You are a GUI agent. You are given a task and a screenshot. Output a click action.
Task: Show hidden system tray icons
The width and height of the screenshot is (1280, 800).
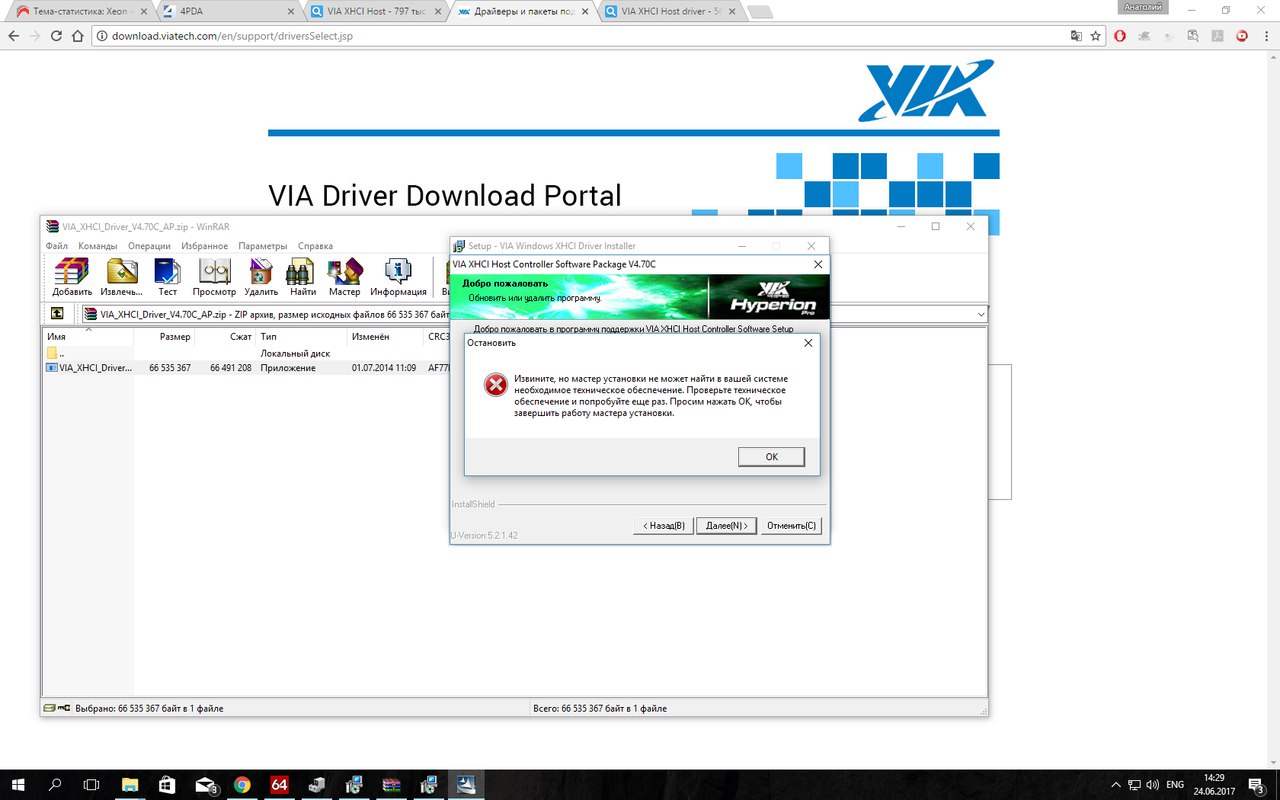(x=1116, y=785)
